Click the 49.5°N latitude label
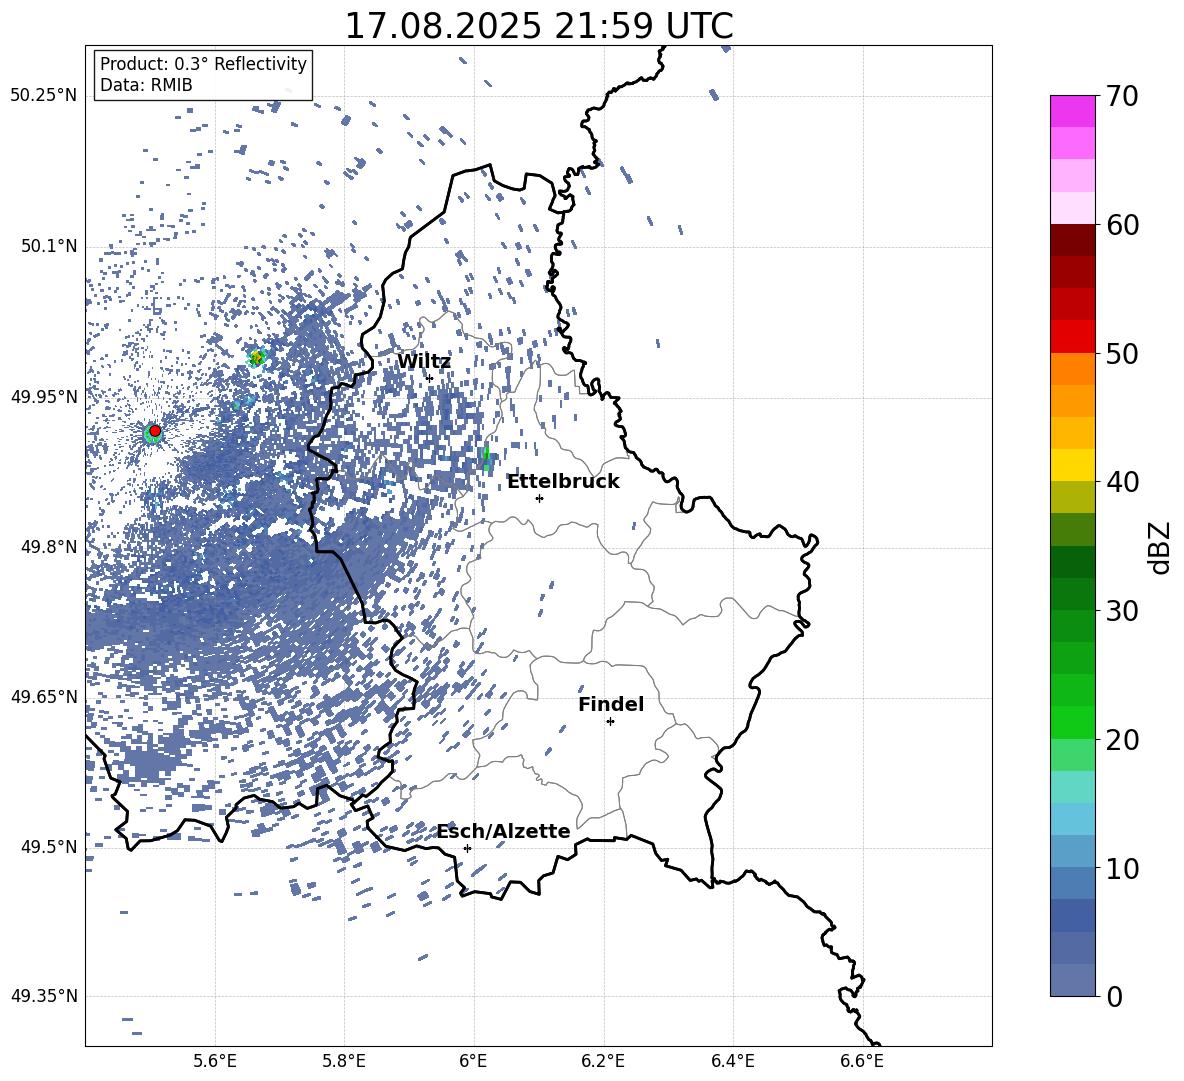 (48, 847)
